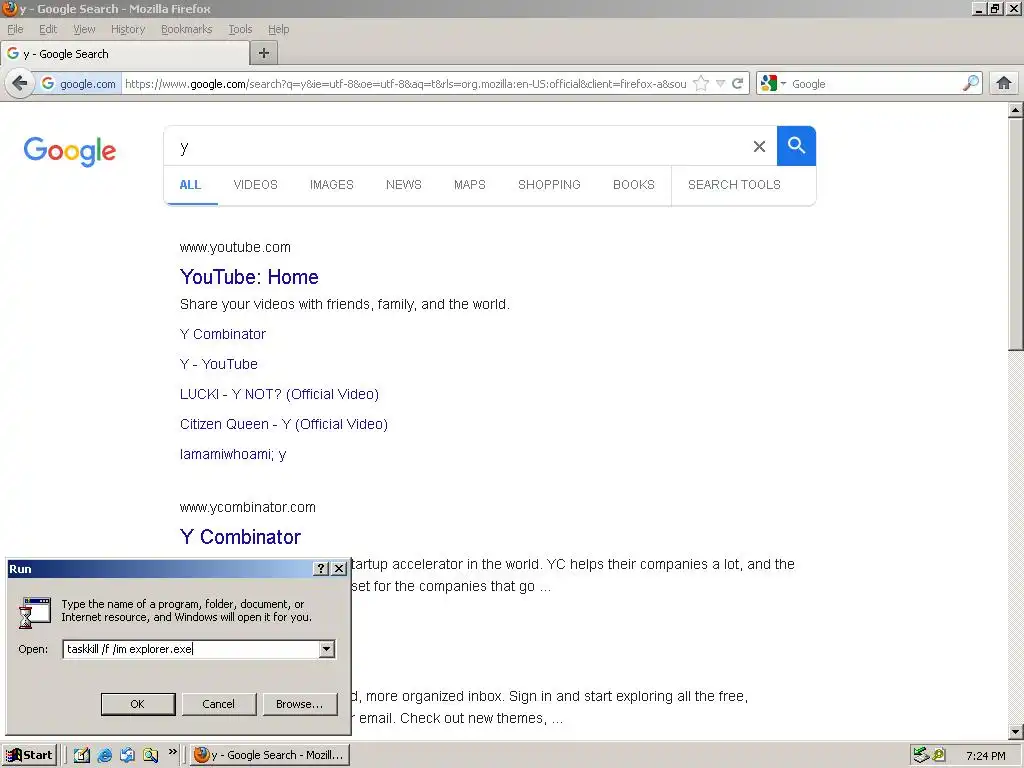This screenshot has height=768, width=1024.
Task: Click the Google logo
Action: (x=70, y=152)
